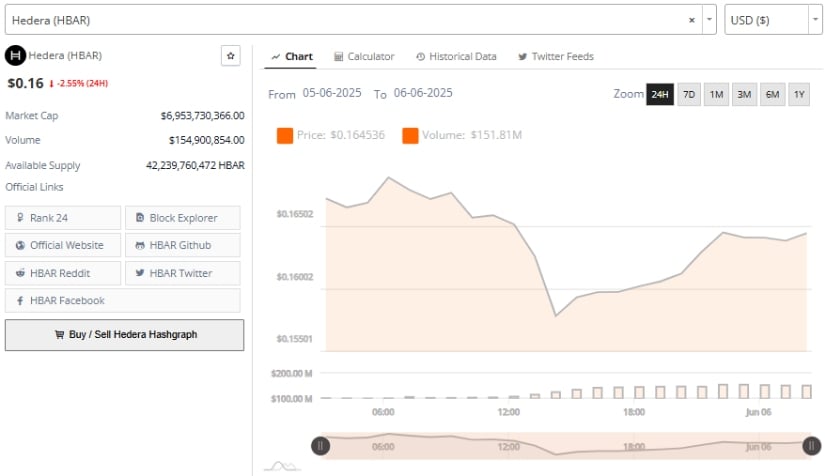
Task: Click Buy / Sell Hedera Hashgraph button
Action: coord(124,335)
